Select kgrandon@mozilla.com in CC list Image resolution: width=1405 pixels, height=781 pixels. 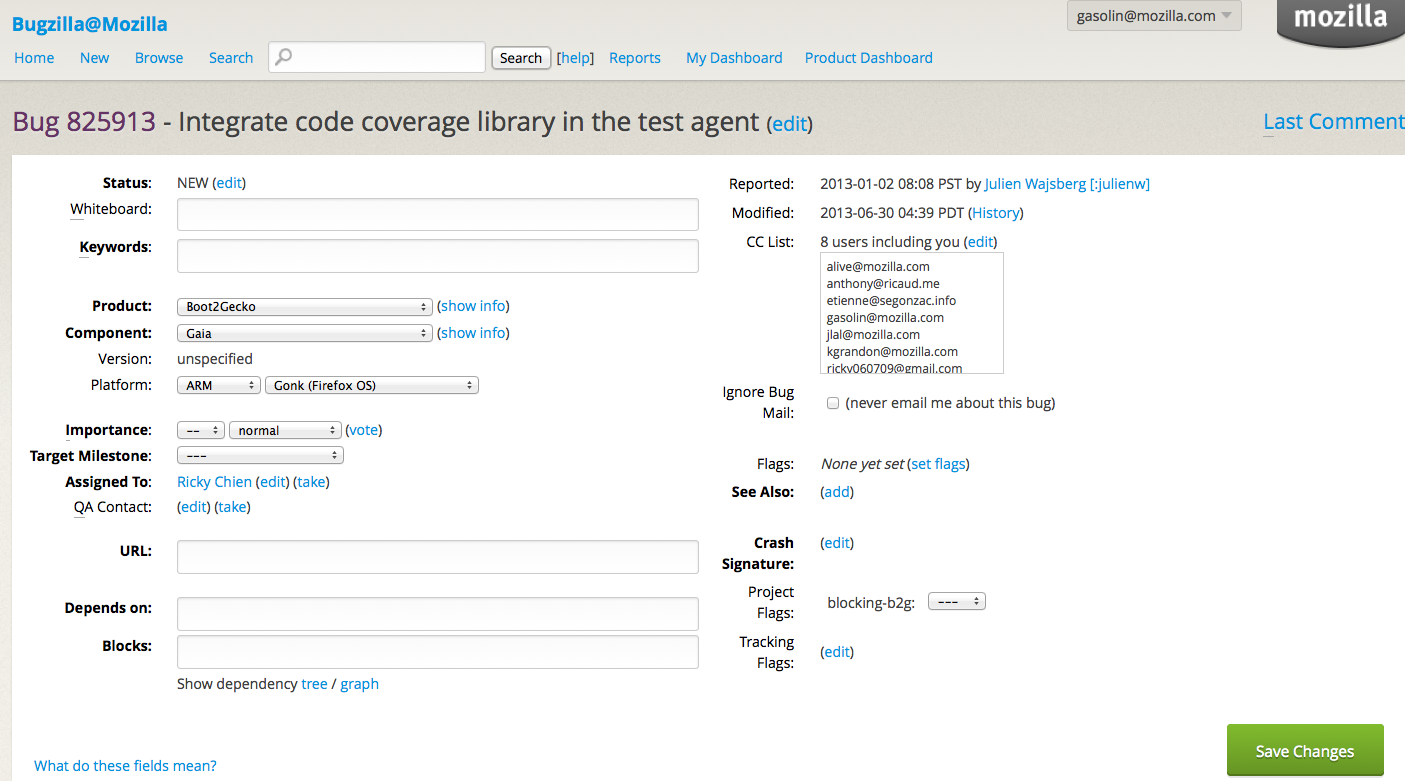(892, 352)
